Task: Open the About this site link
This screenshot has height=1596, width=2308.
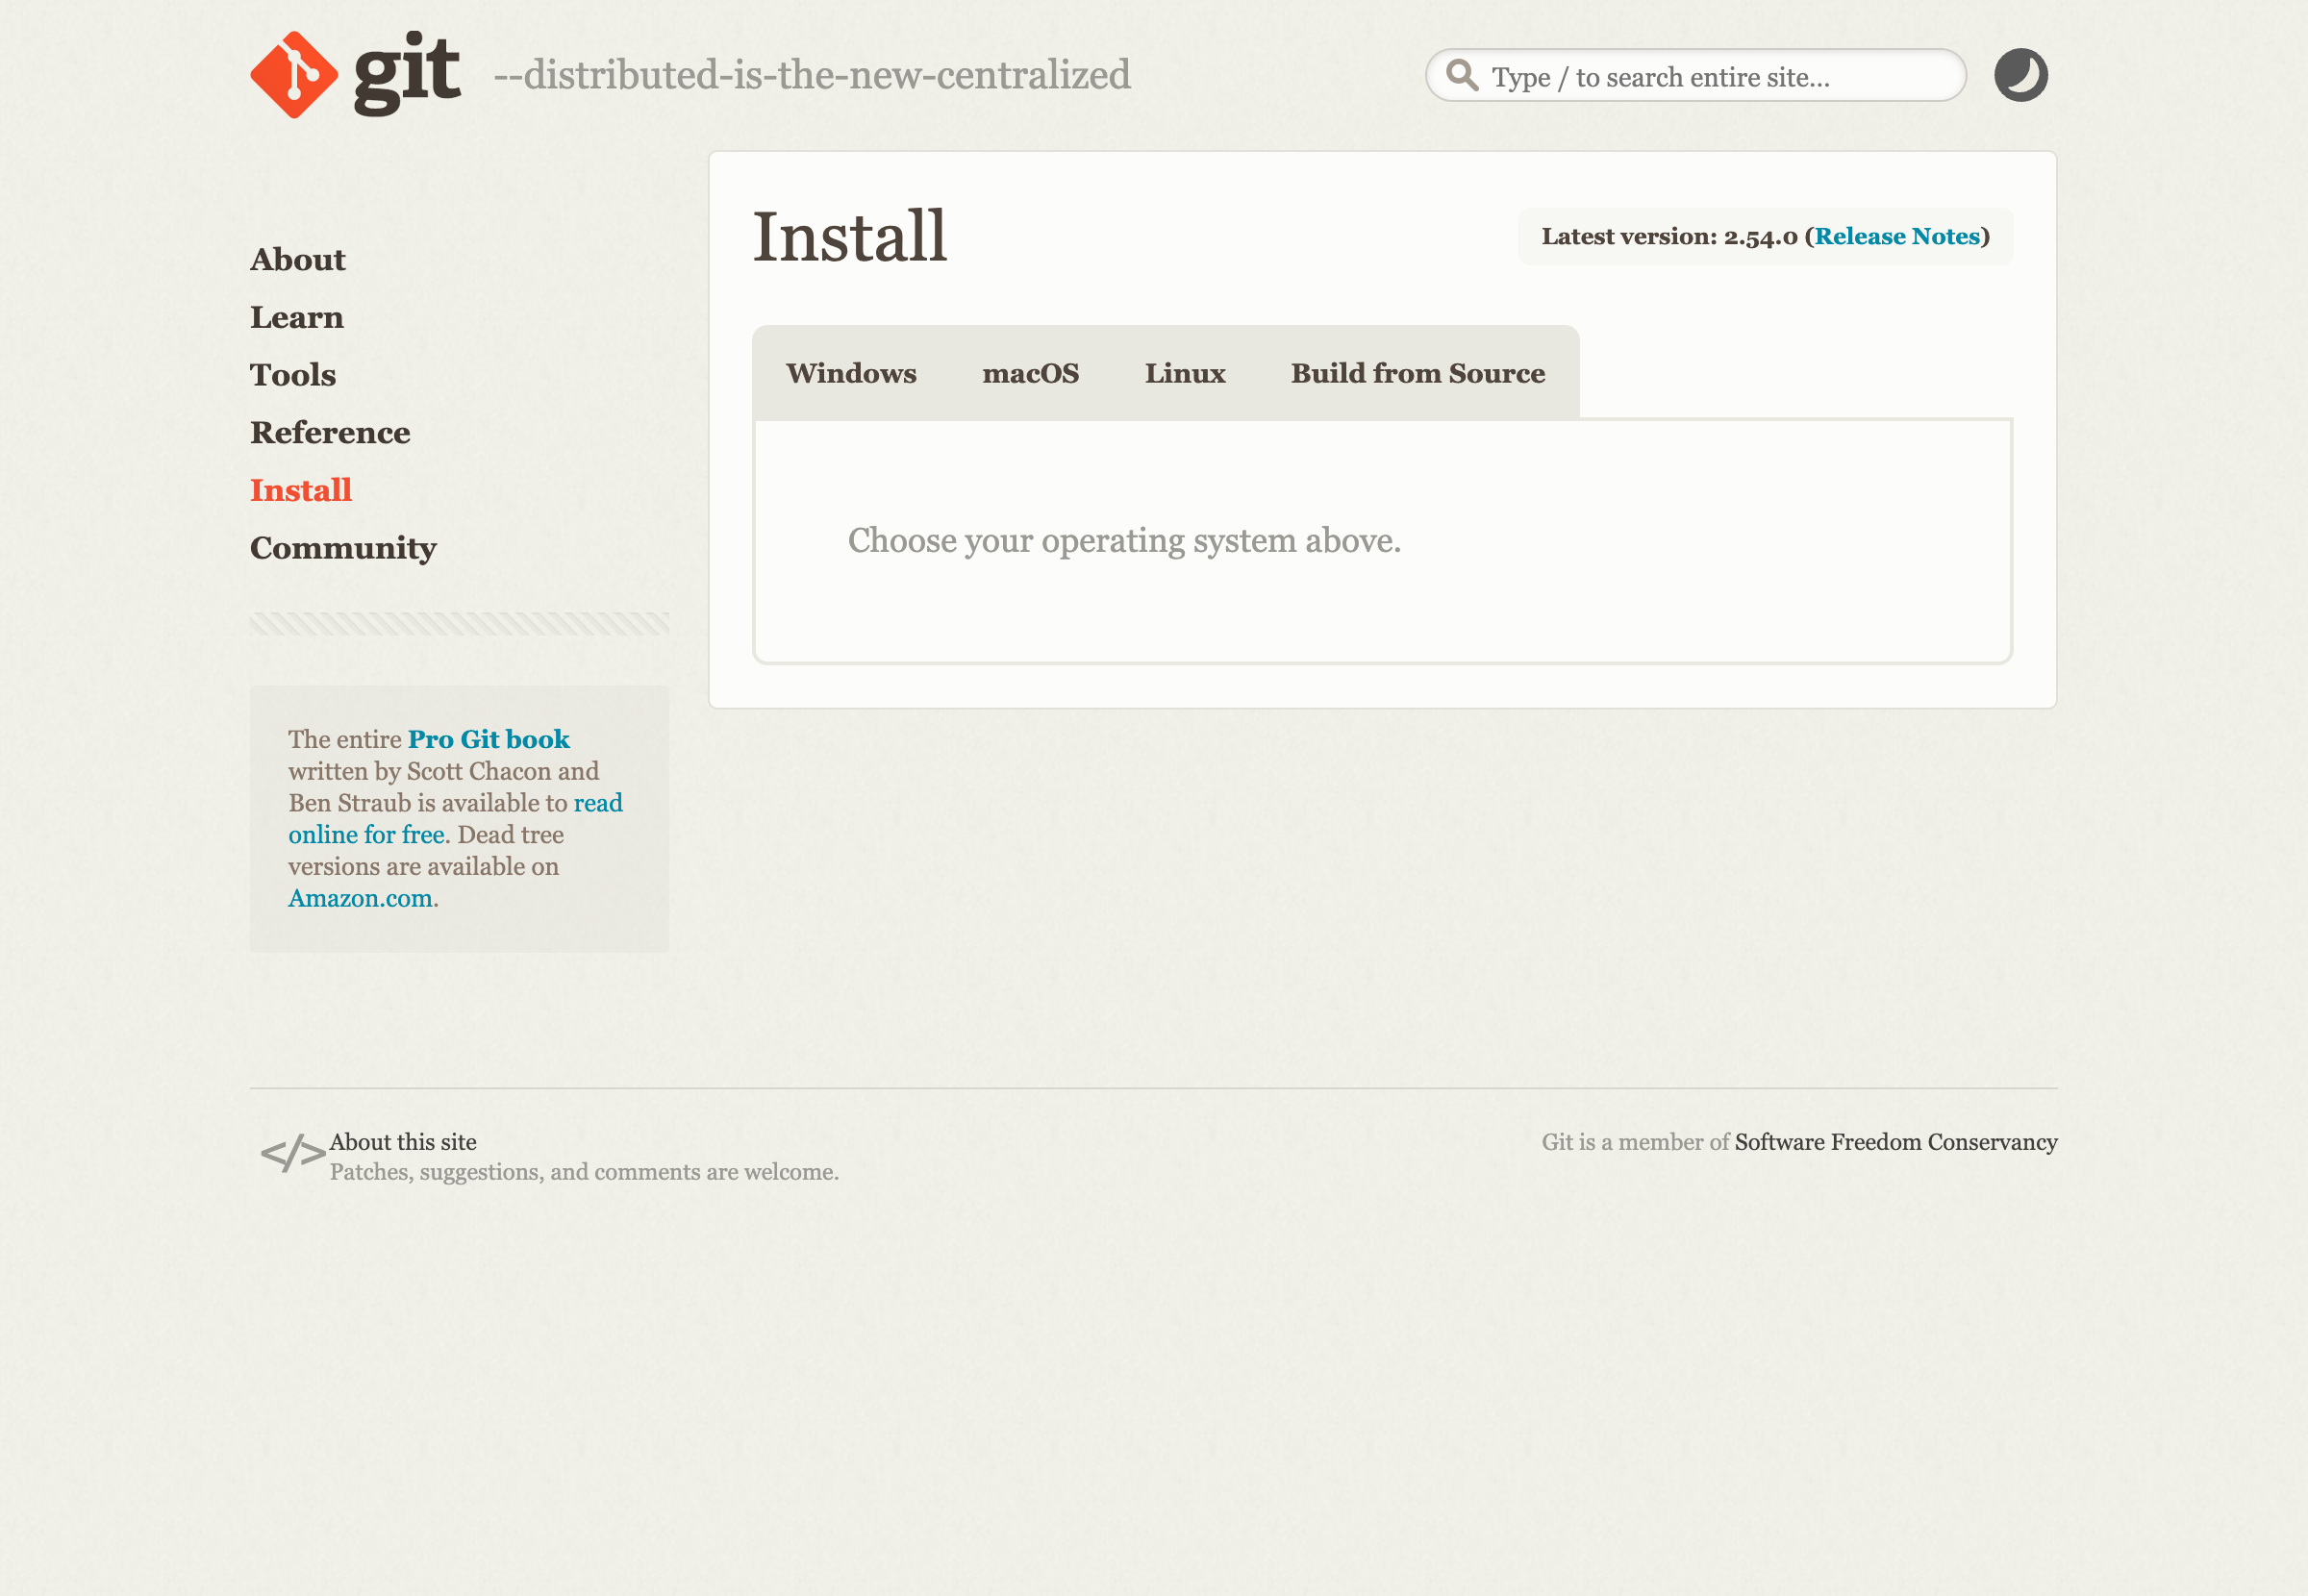Action: (x=403, y=1142)
